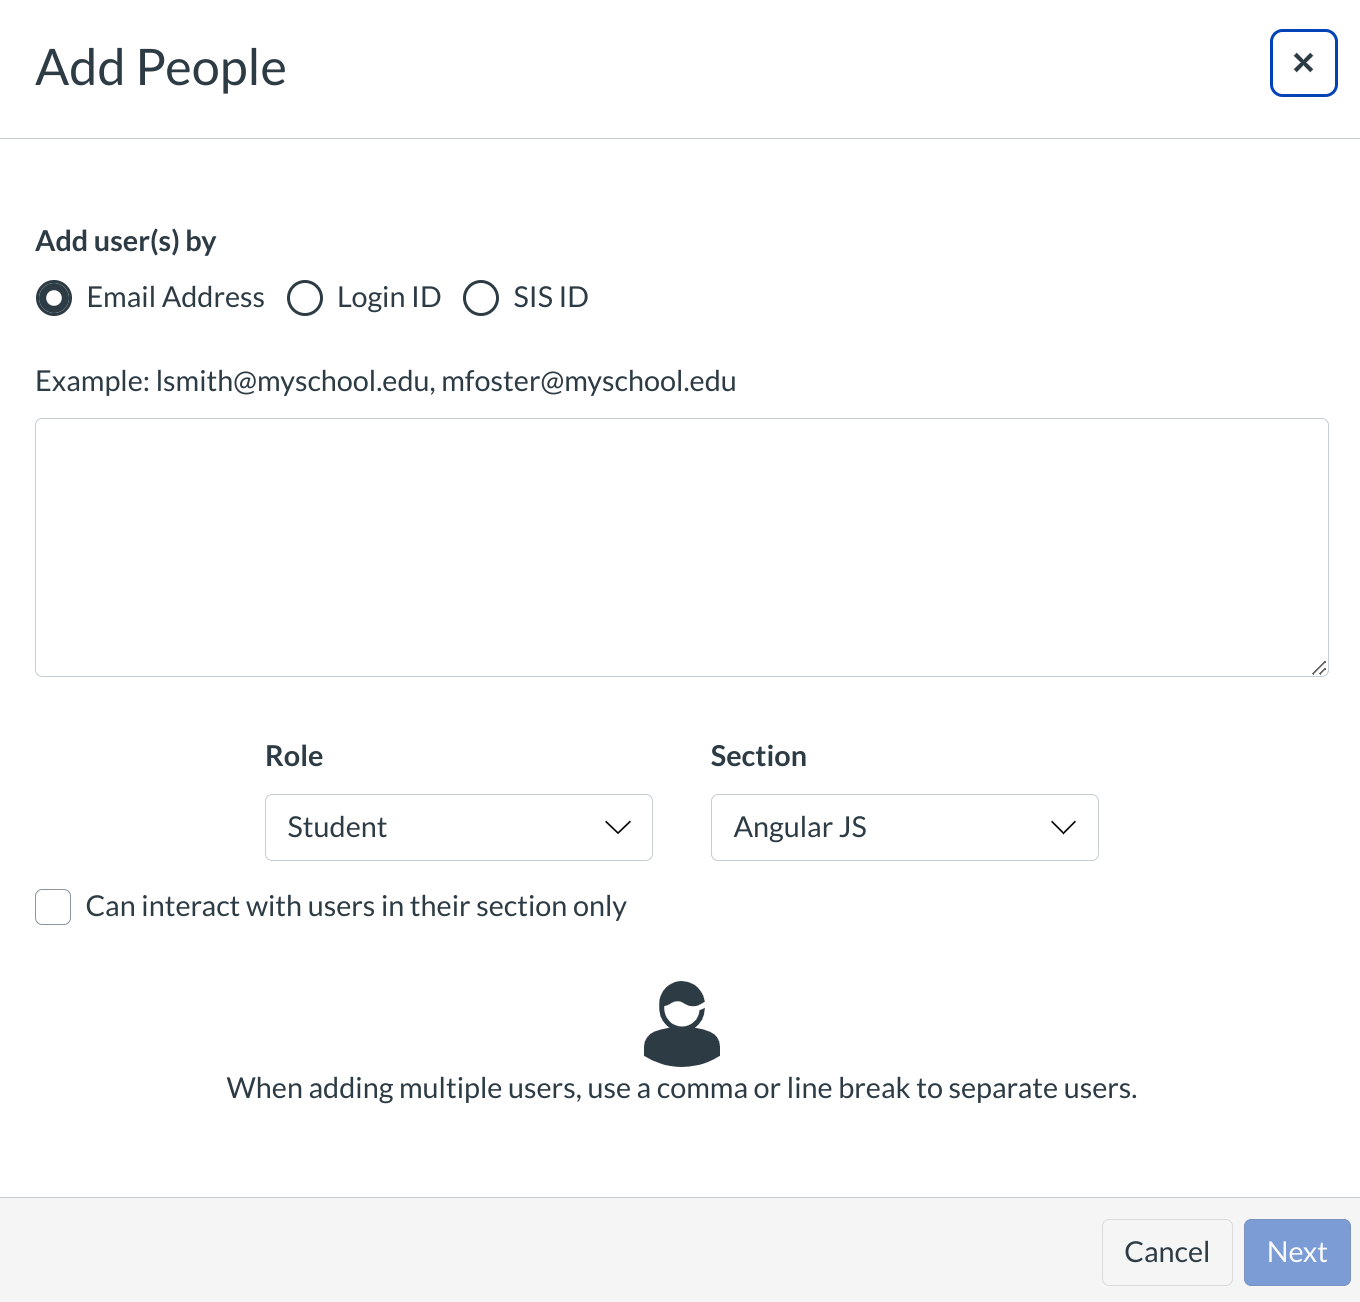Click the multiple users instruction text
The width and height of the screenshot is (1360, 1302).
(x=682, y=1088)
